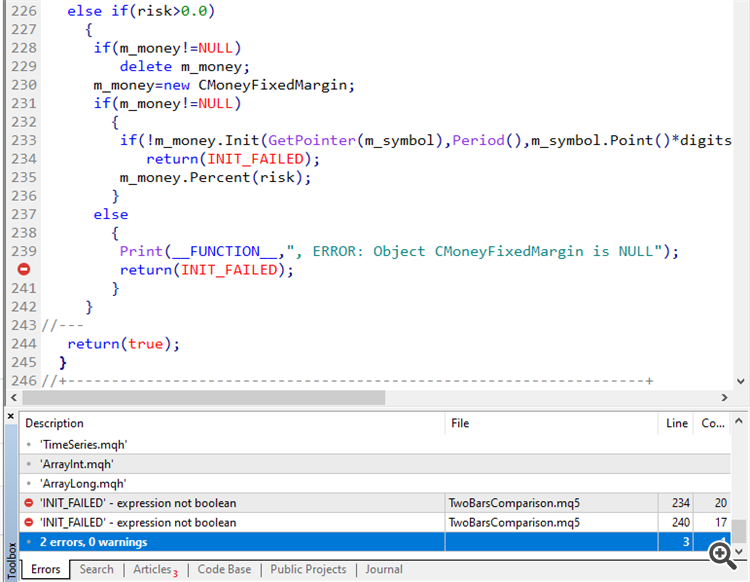The width and height of the screenshot is (750, 582).
Task: Click the error icon for line 234 entry
Action: click(x=30, y=502)
